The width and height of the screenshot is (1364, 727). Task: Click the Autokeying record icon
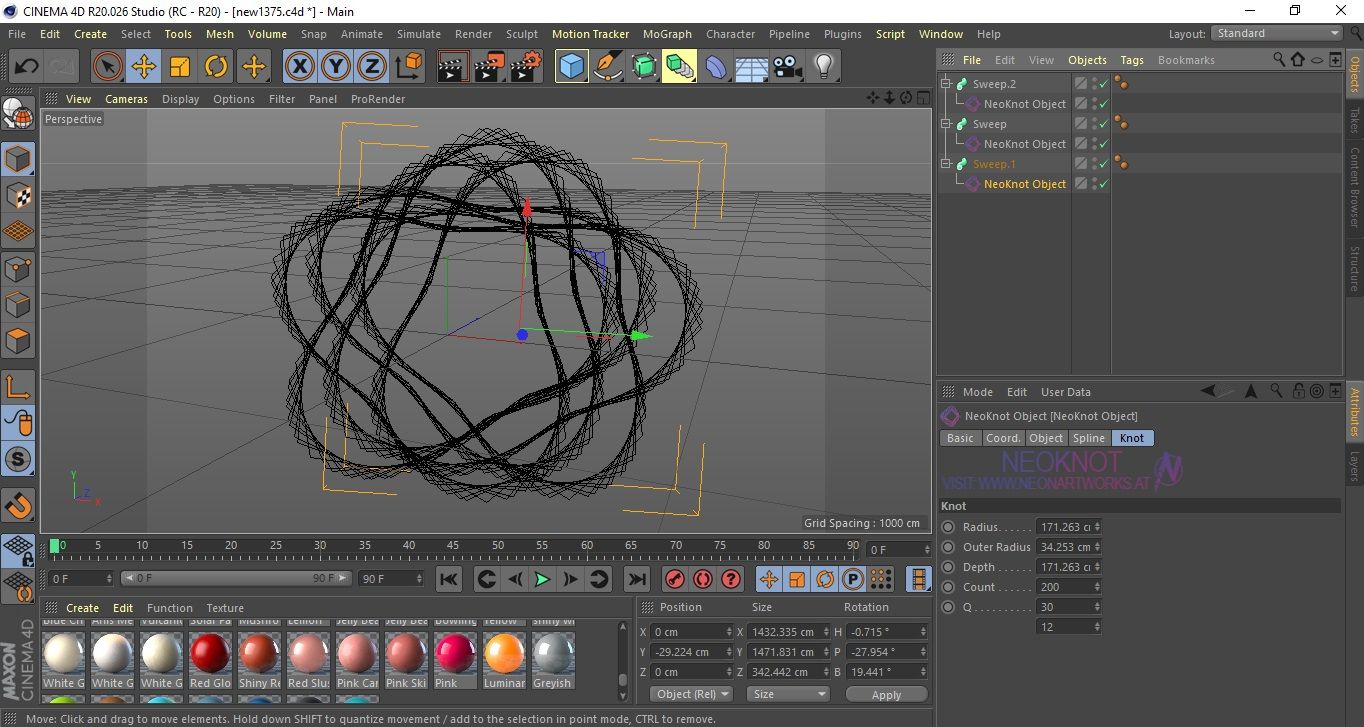[703, 579]
